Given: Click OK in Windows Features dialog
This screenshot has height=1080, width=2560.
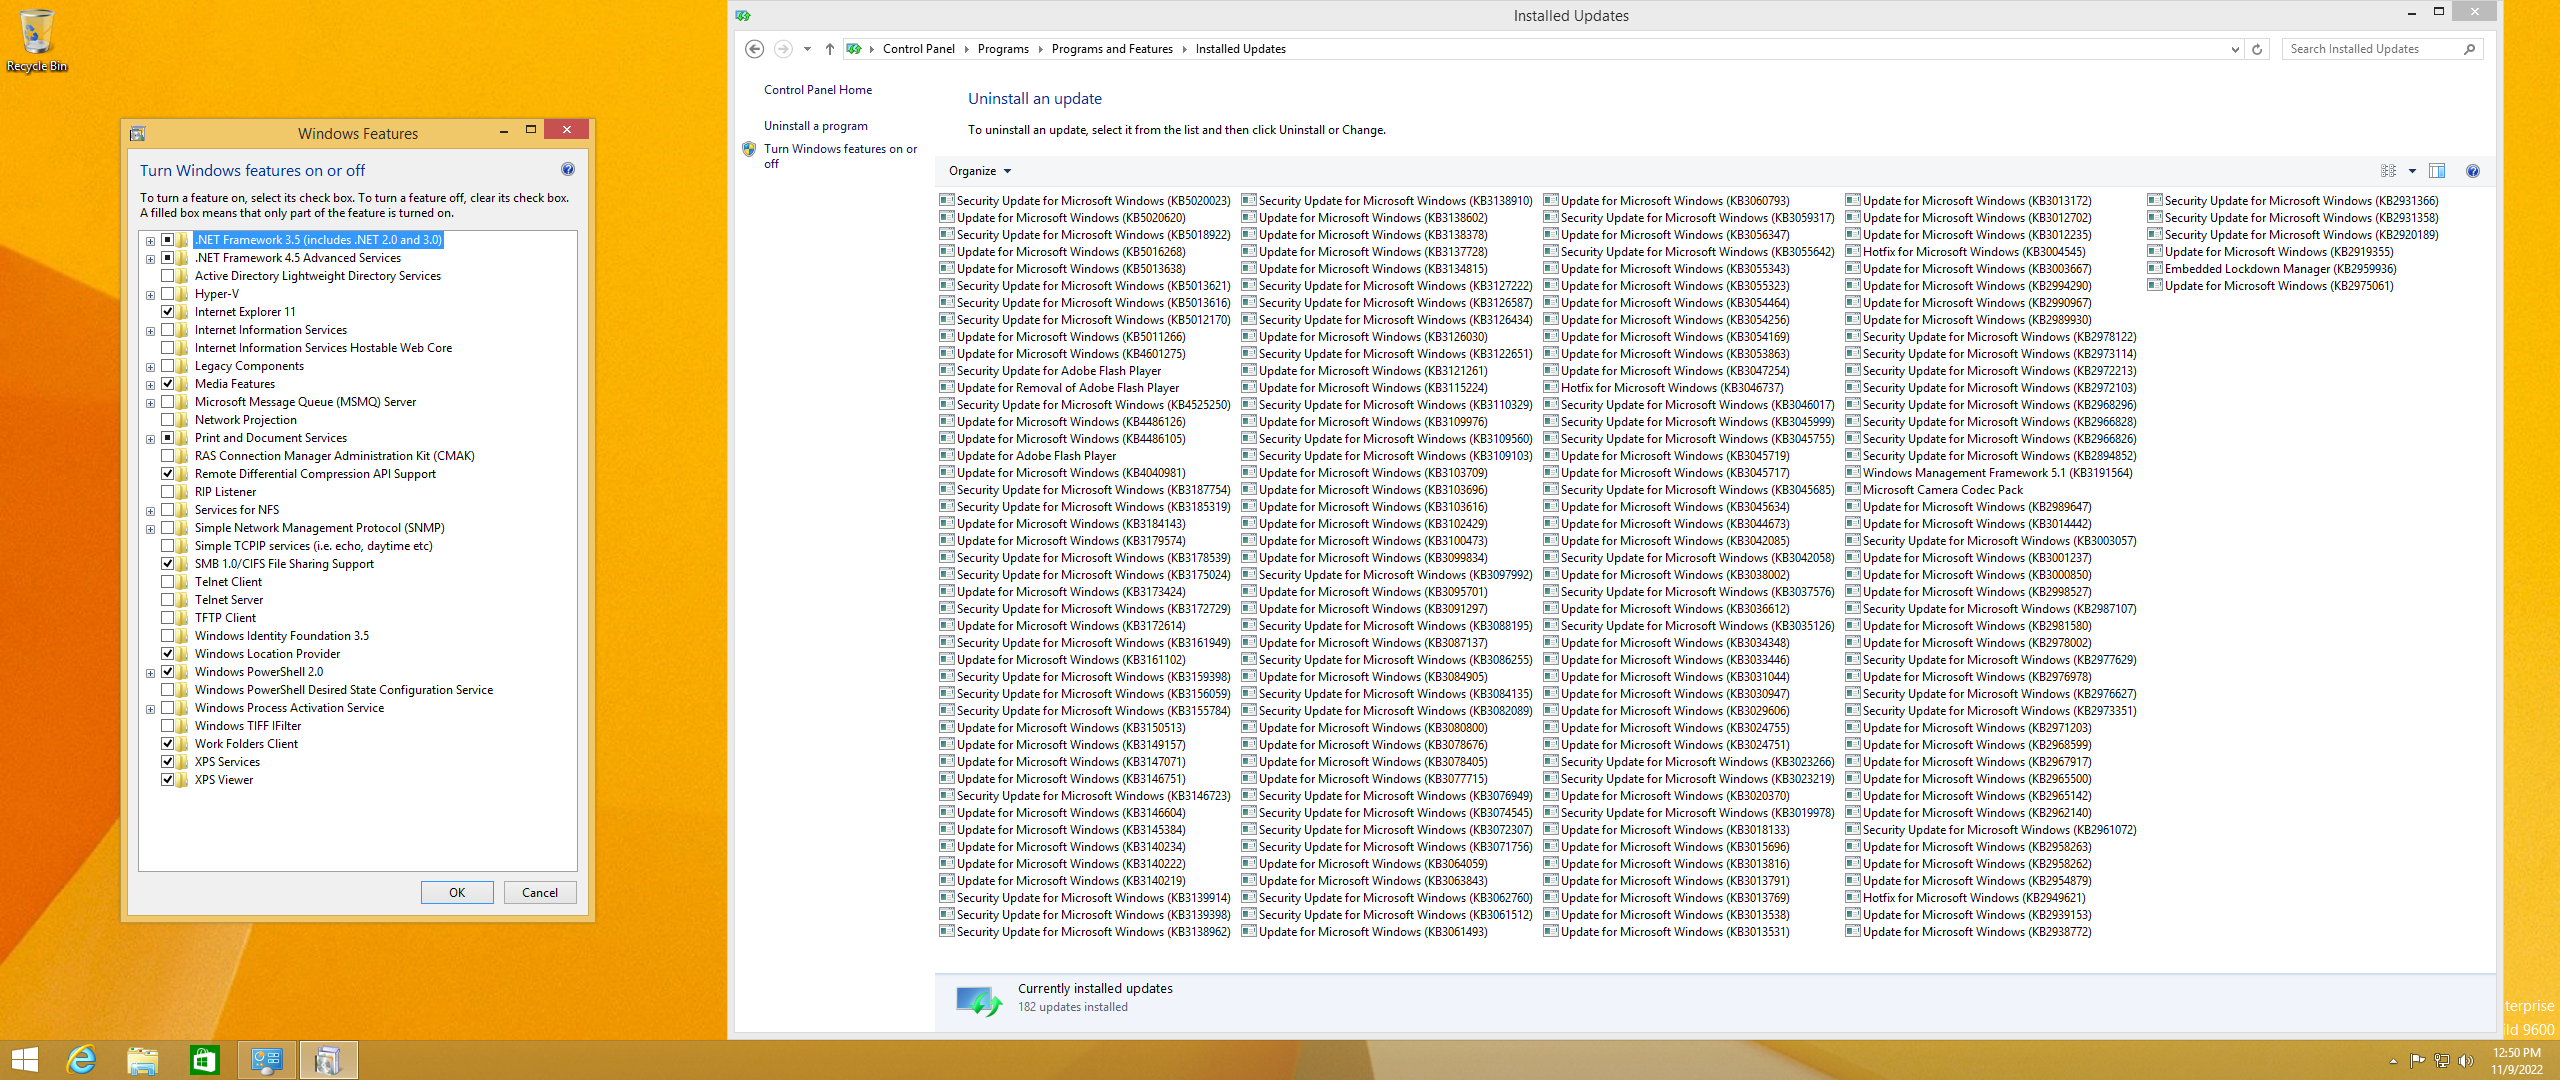Looking at the screenshot, I should pyautogui.click(x=457, y=893).
